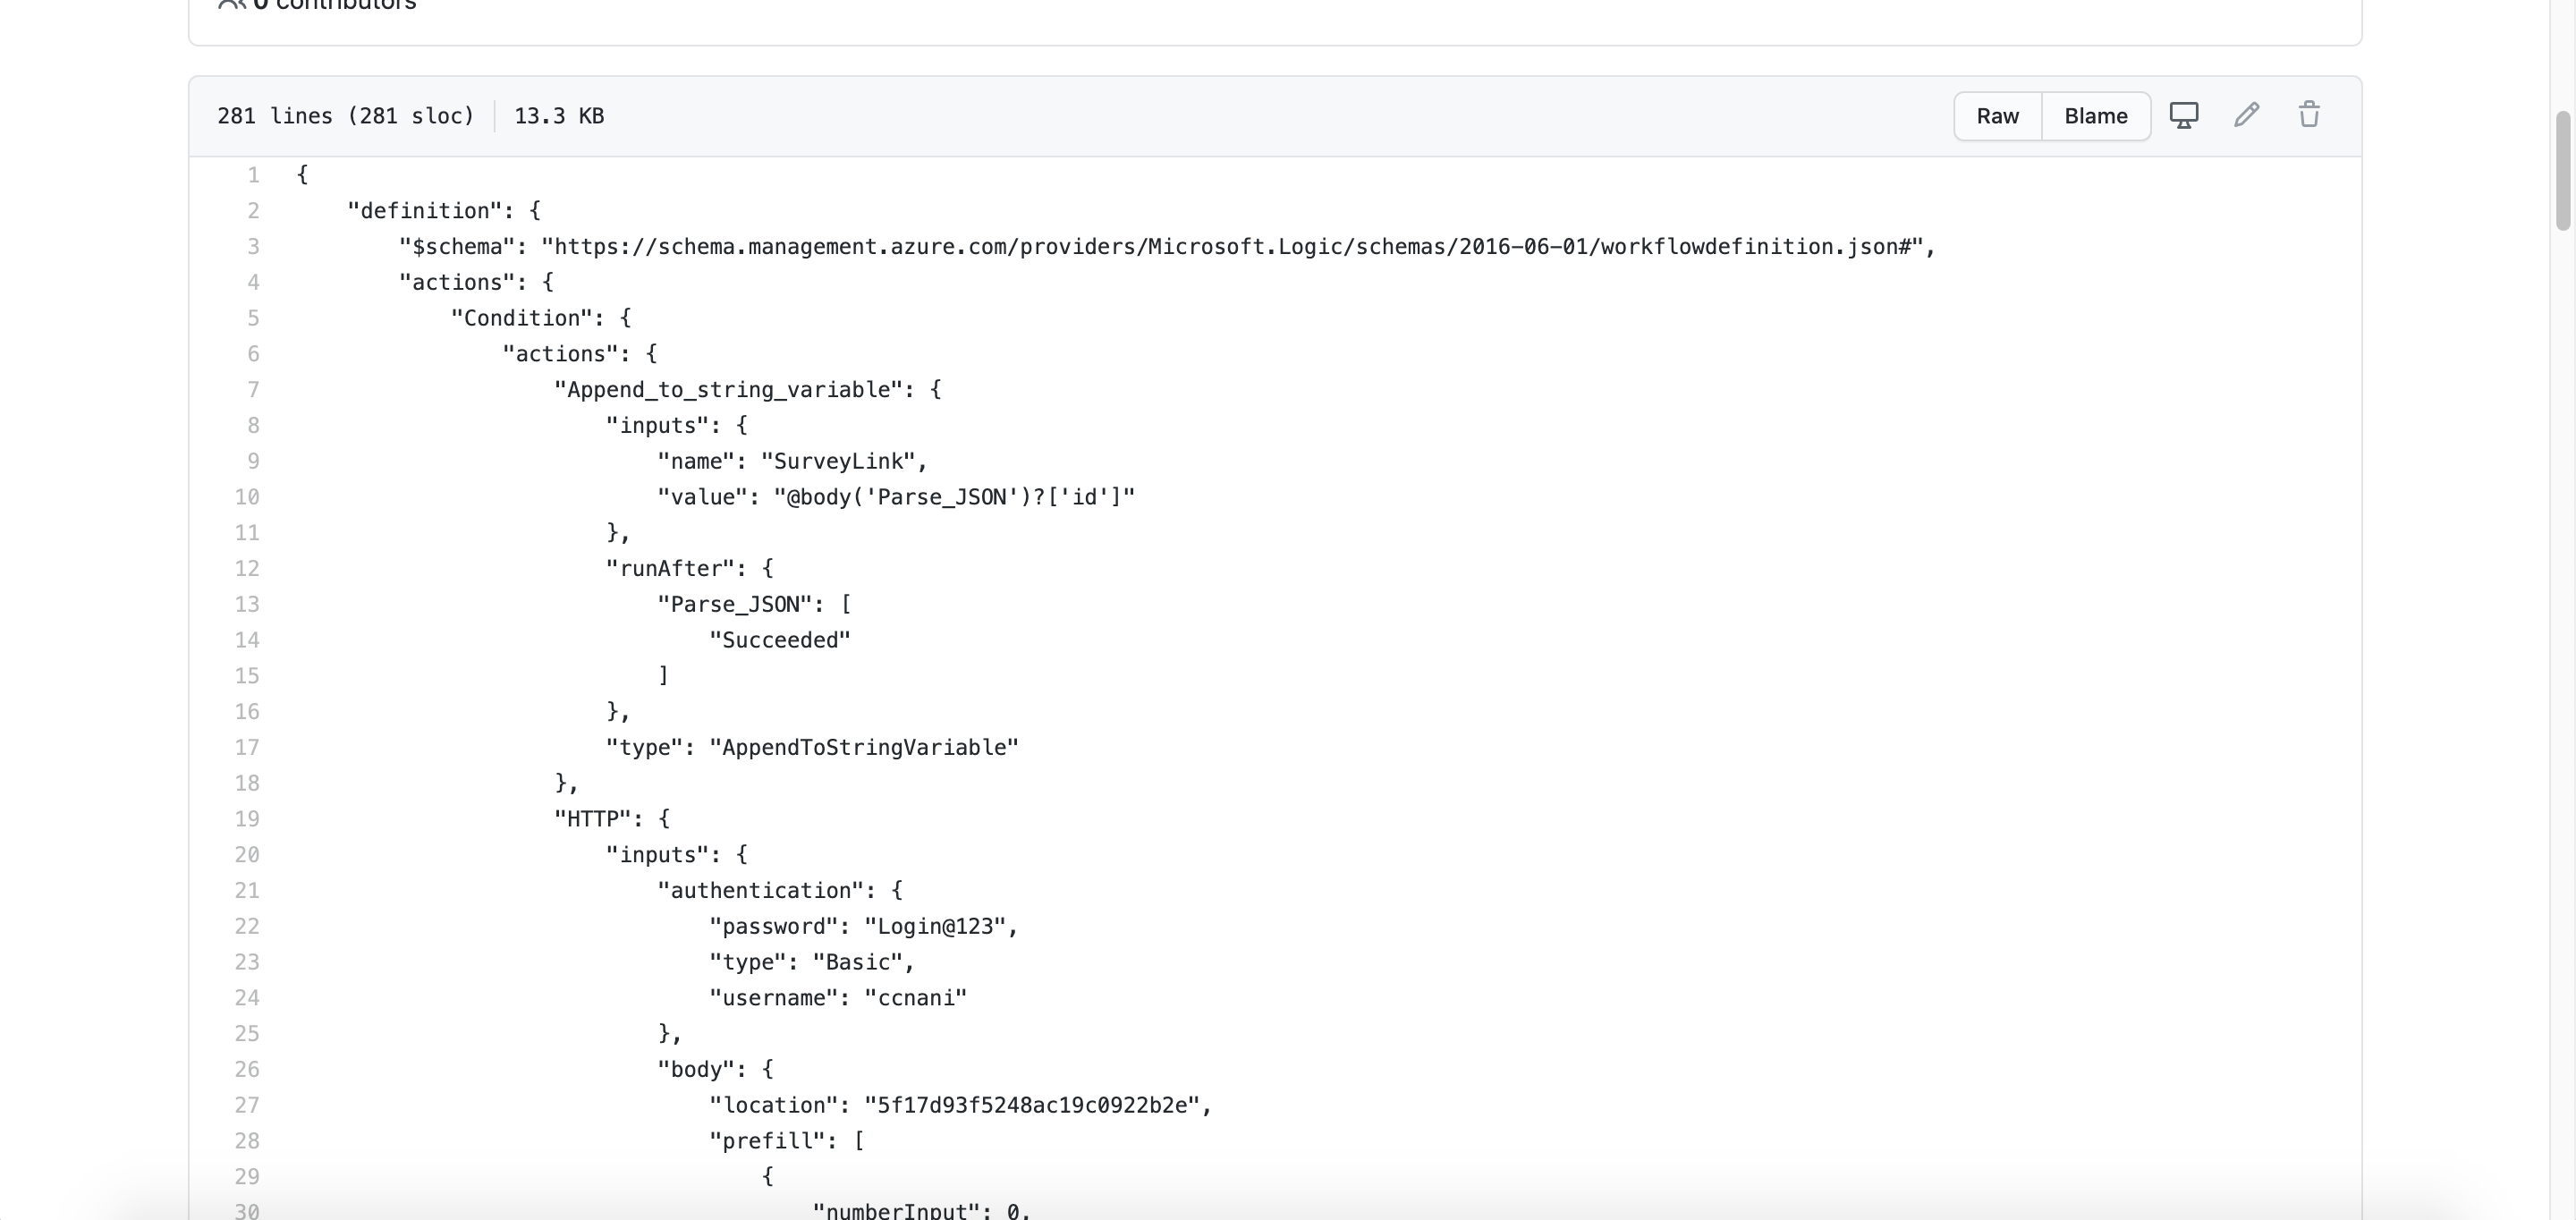
Task: Click "inputs" key on line 20
Action: coord(657,855)
